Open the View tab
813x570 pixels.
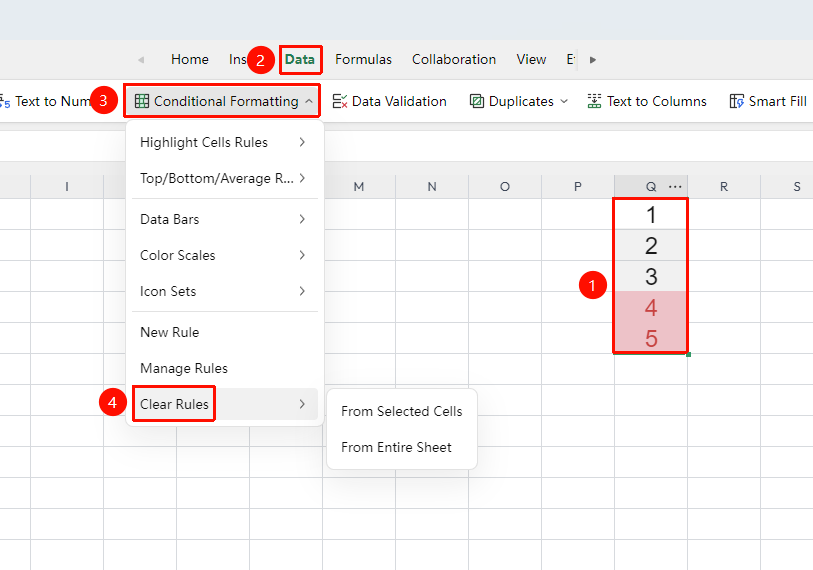(x=531, y=60)
